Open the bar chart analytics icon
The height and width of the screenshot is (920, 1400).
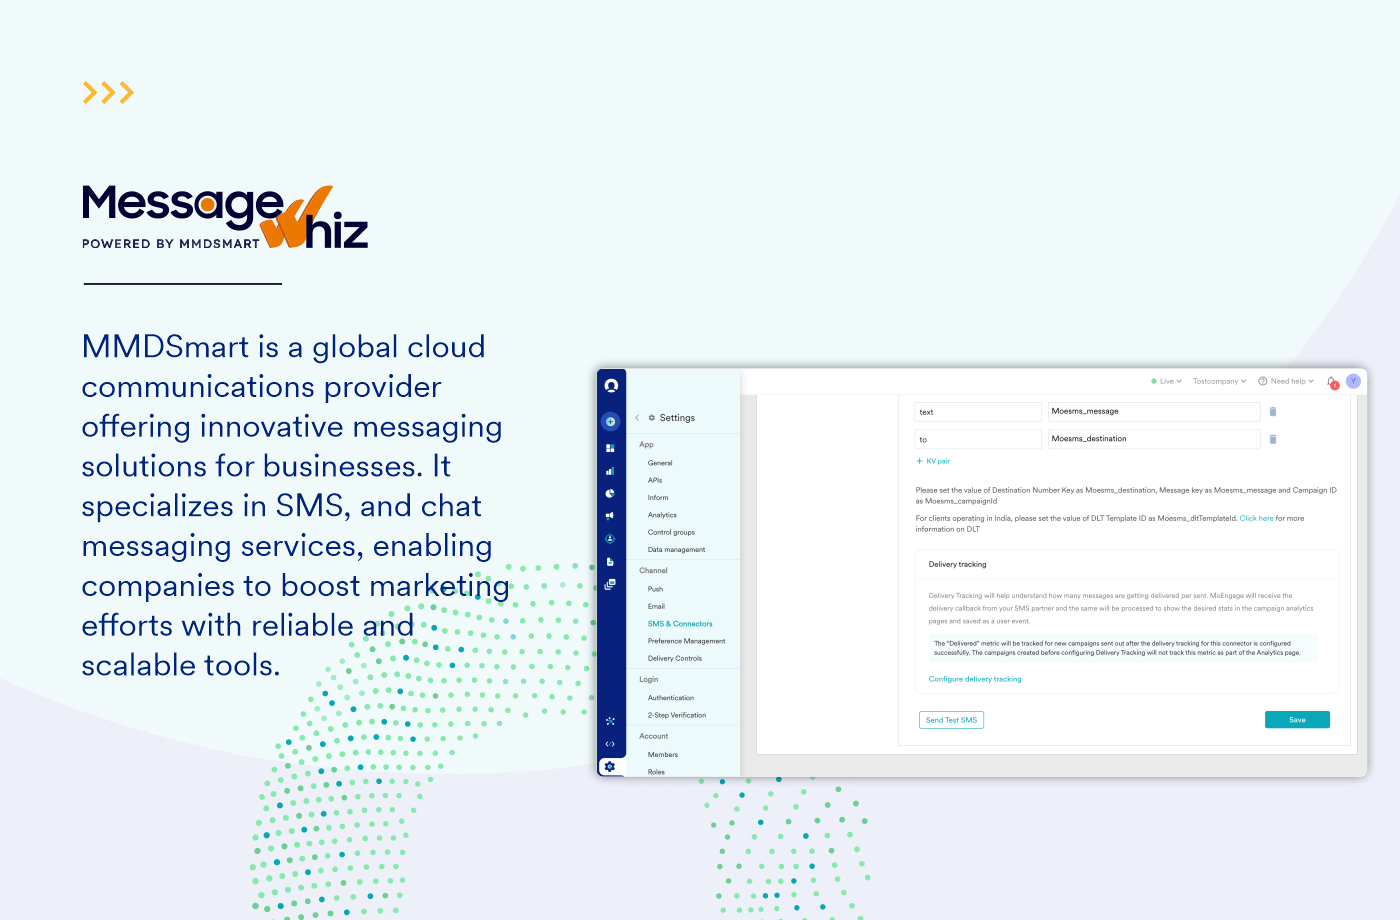coord(610,471)
